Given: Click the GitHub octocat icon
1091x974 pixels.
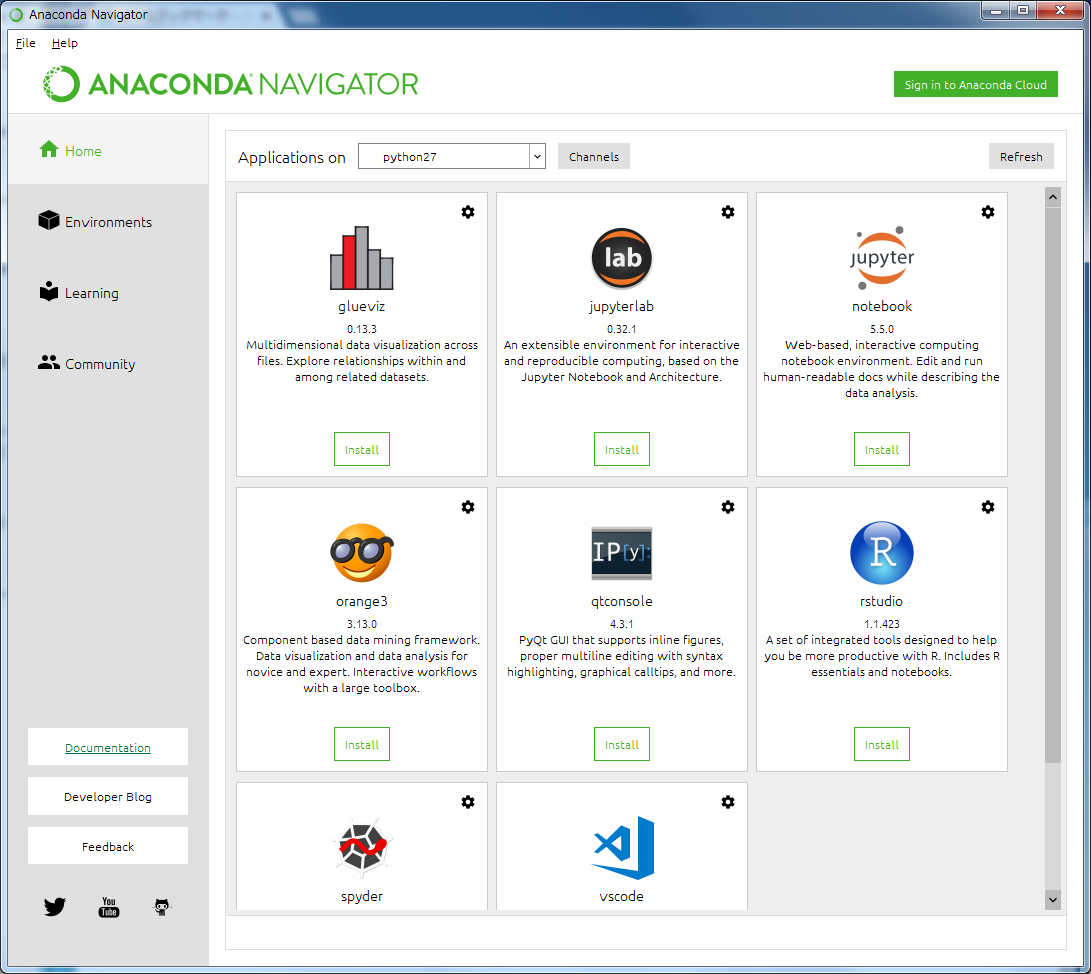Looking at the screenshot, I should point(161,907).
